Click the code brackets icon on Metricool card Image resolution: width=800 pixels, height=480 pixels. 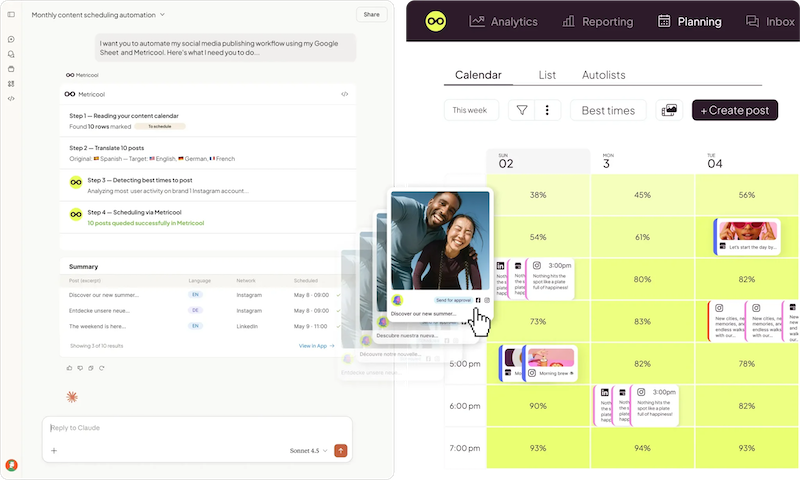tap(345, 94)
